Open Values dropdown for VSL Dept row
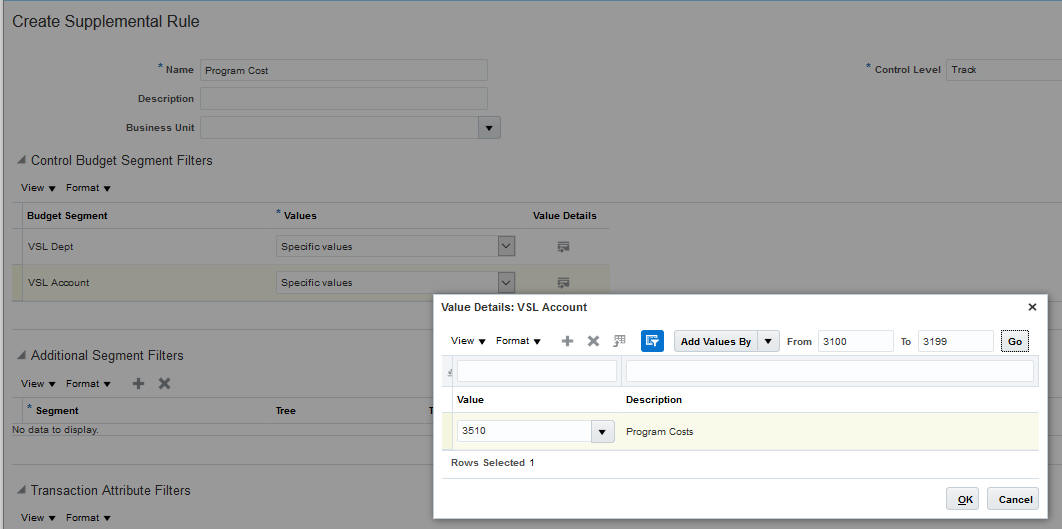 (506, 246)
